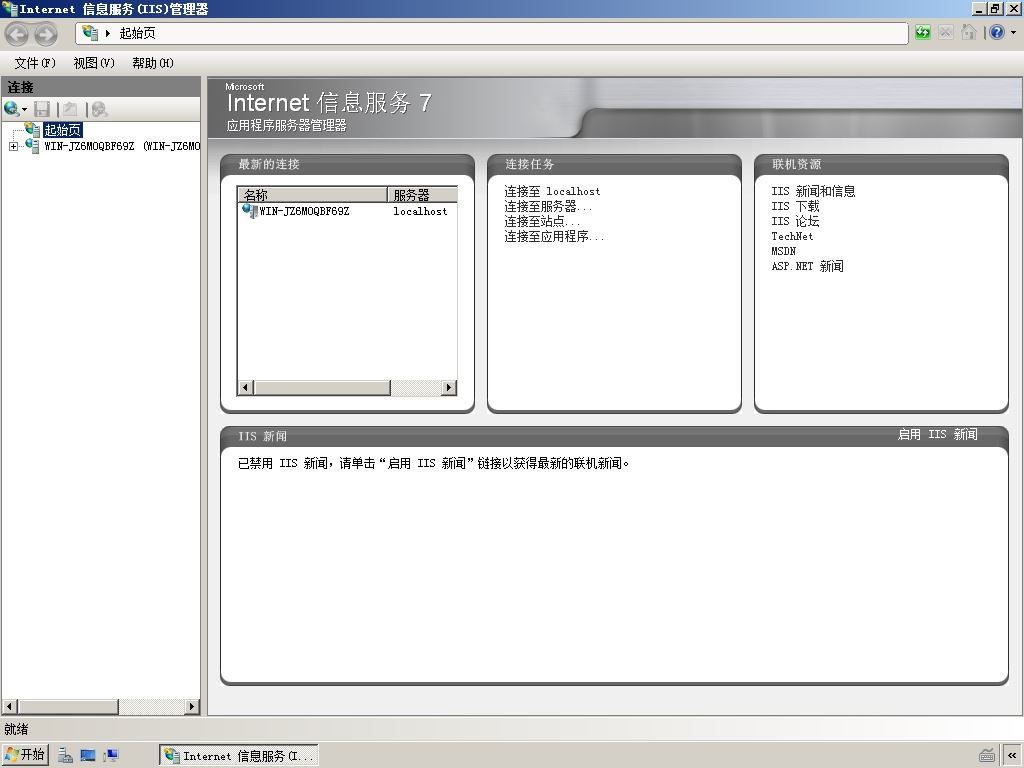Select 起始页 in the connections tree
This screenshot has width=1024, height=768.
(63, 130)
